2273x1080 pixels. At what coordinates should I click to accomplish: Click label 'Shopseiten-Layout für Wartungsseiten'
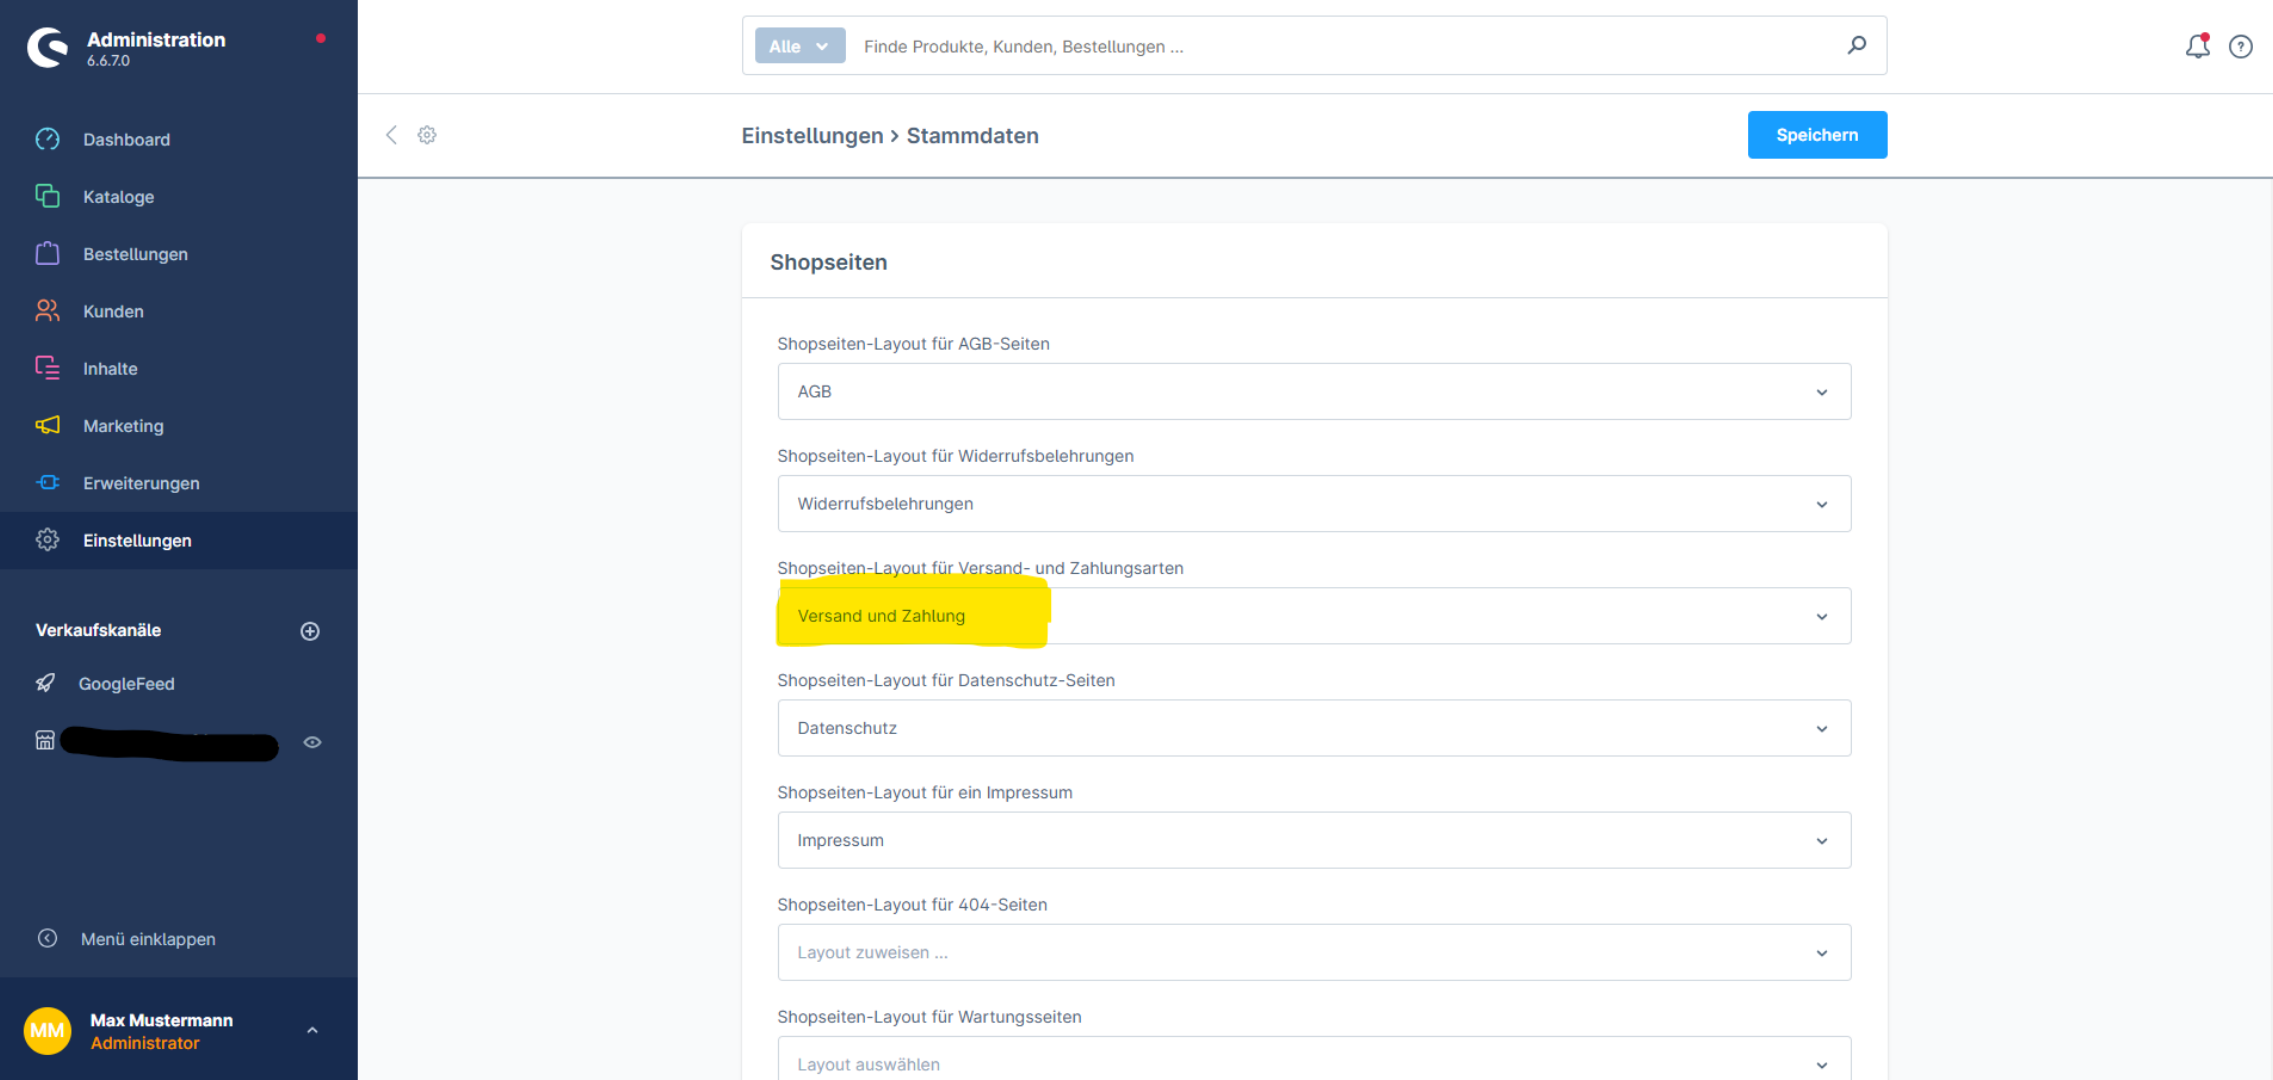(929, 1016)
